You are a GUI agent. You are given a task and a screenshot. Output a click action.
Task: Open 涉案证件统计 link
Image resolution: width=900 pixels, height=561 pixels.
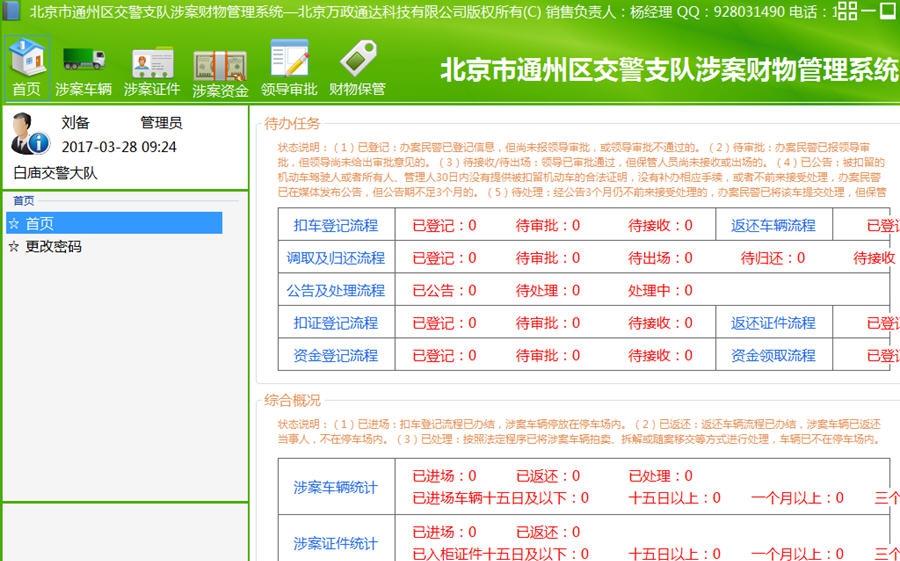point(336,543)
